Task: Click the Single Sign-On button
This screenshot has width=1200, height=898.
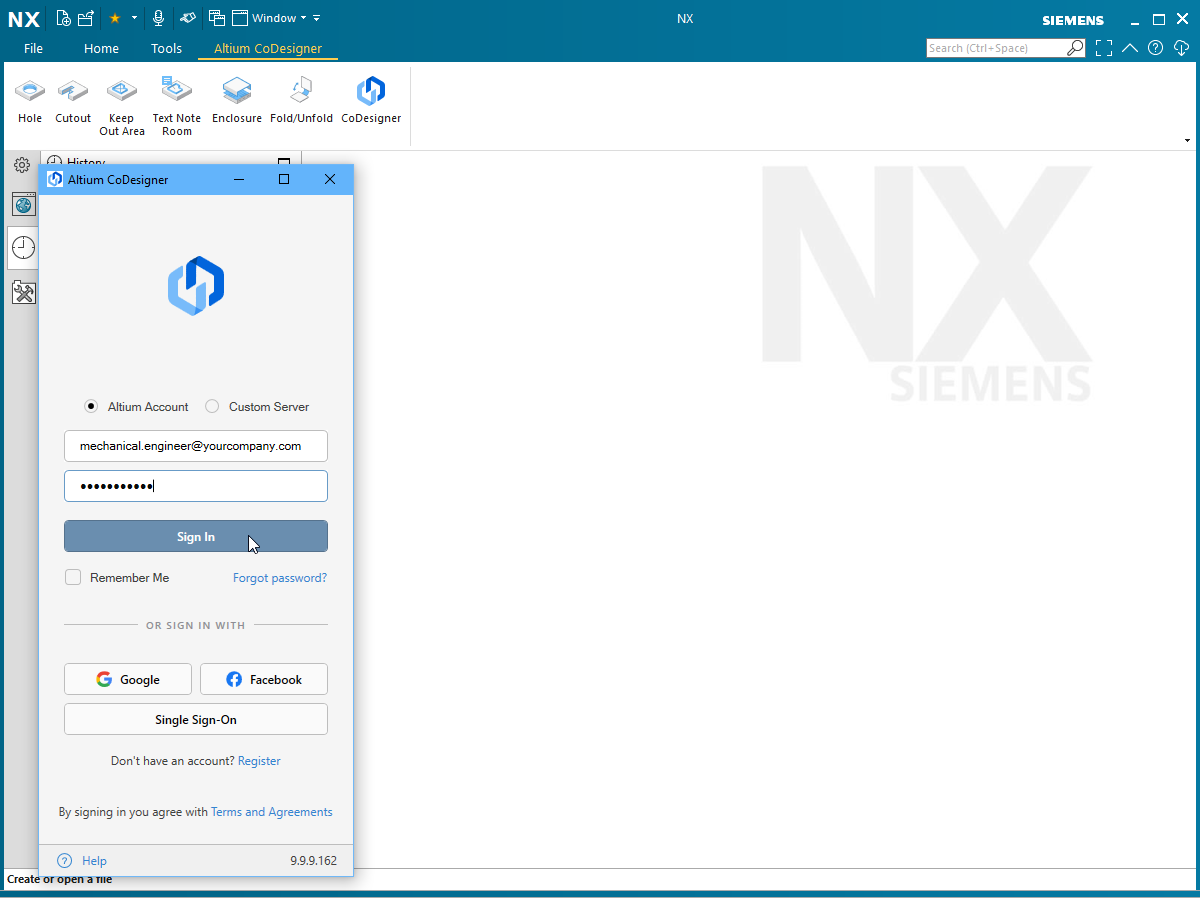Action: click(196, 720)
